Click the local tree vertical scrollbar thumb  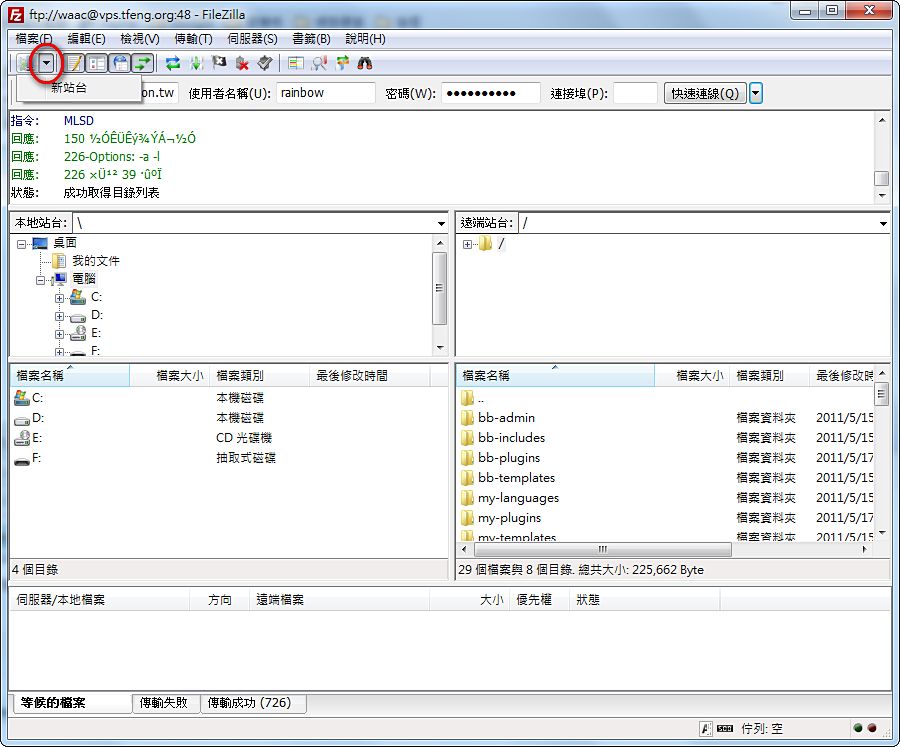click(x=440, y=288)
